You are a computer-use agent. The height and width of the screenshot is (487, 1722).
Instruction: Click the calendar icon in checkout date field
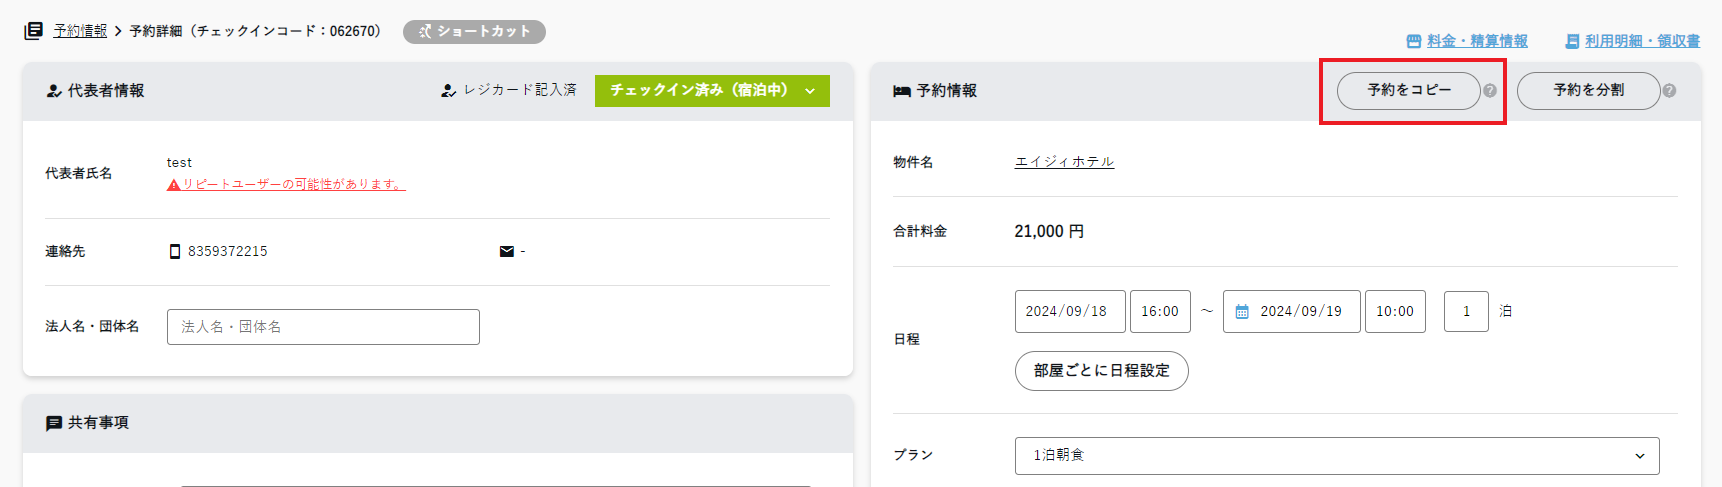(1242, 312)
